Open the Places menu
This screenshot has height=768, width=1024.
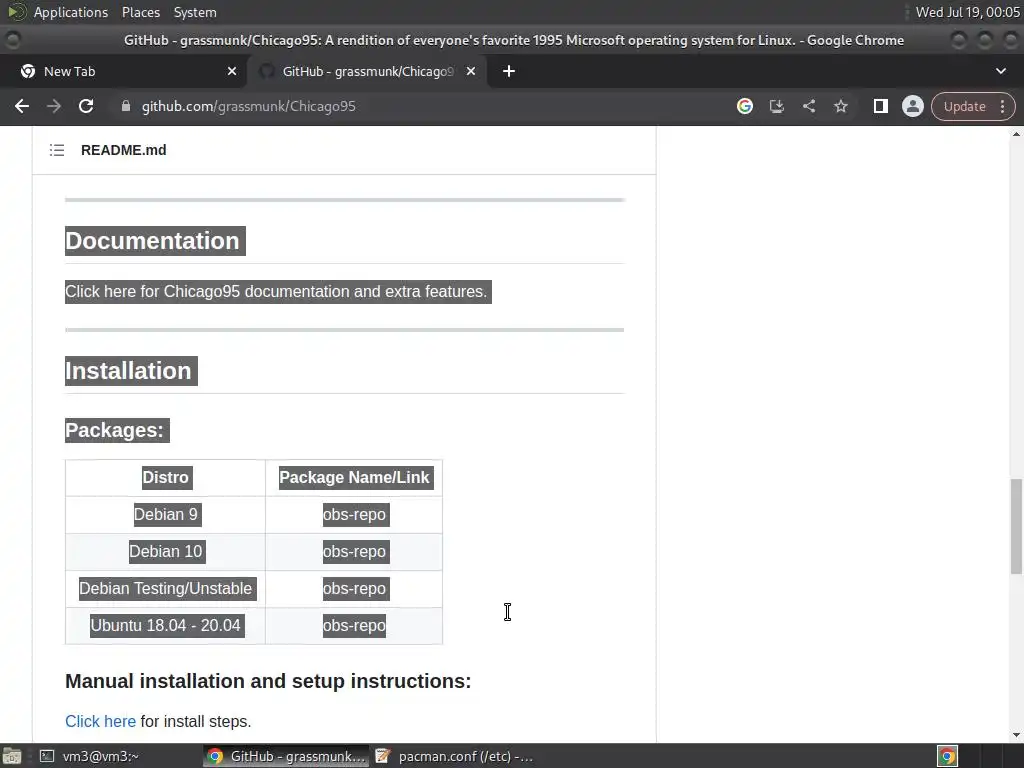point(140,12)
